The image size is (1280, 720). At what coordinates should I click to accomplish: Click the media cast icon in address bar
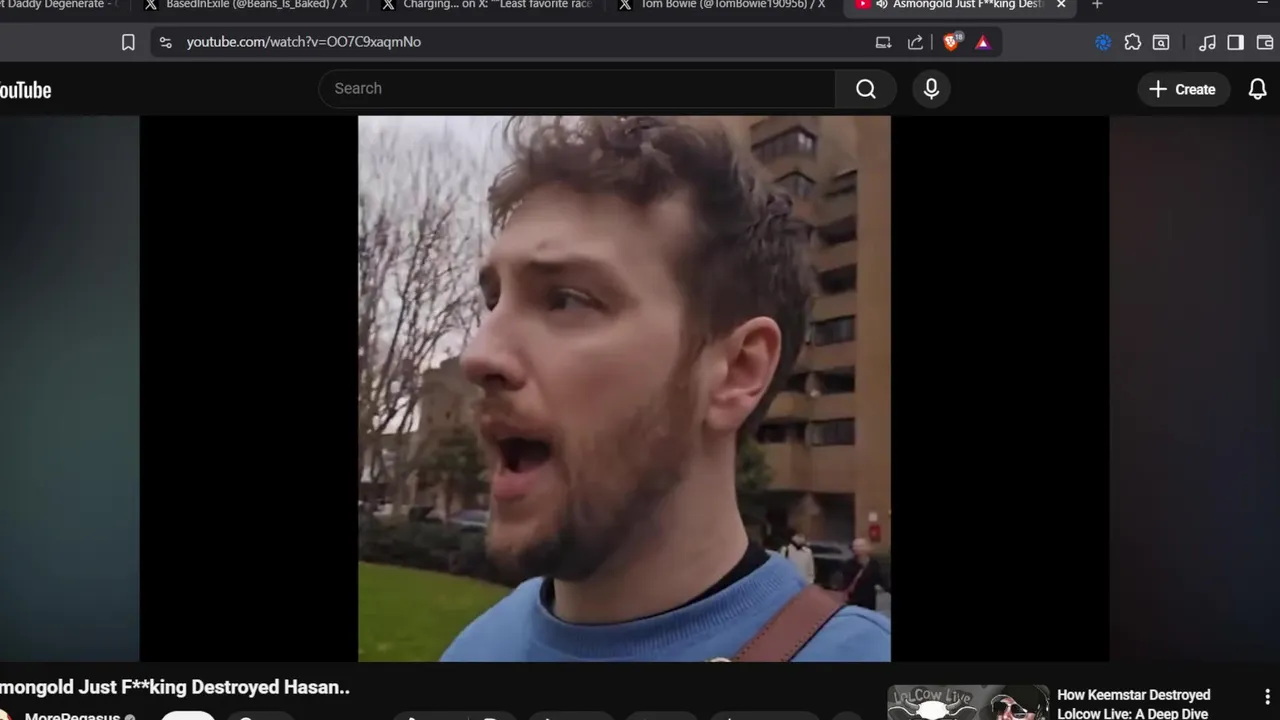click(x=883, y=42)
